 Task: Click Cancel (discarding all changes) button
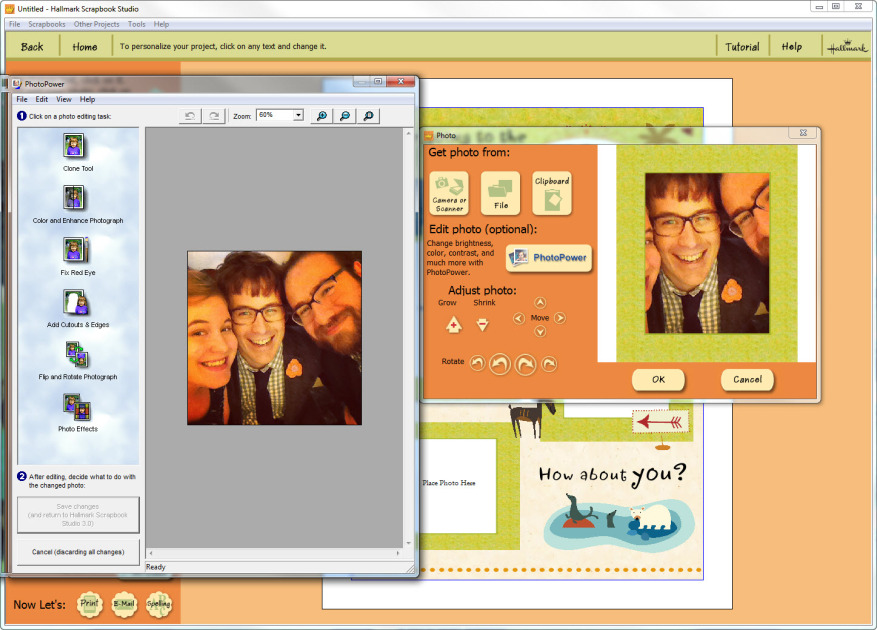point(78,552)
